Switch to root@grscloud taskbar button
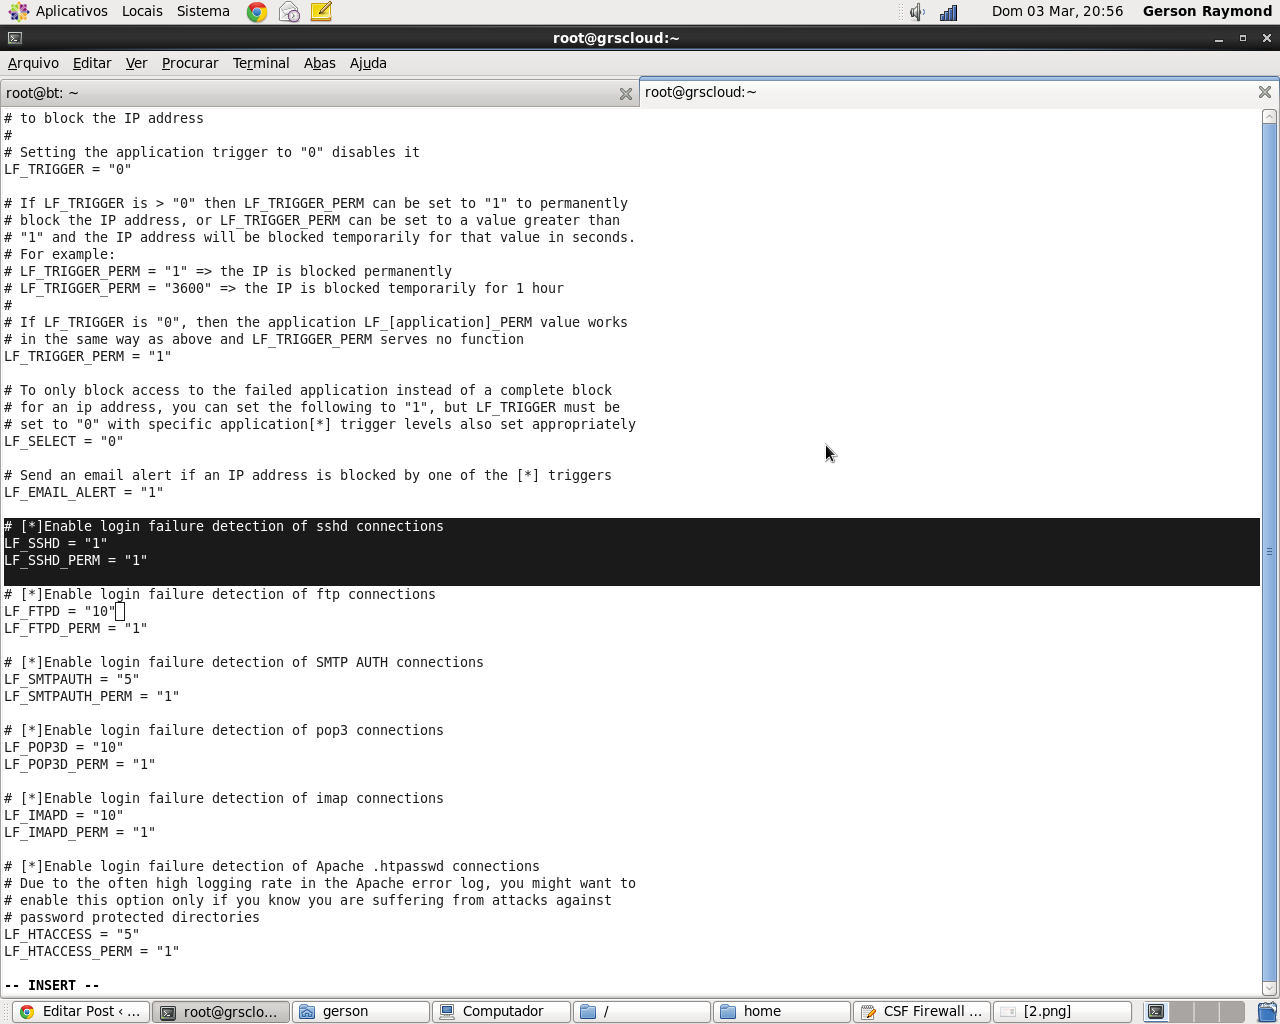 pos(221,1012)
